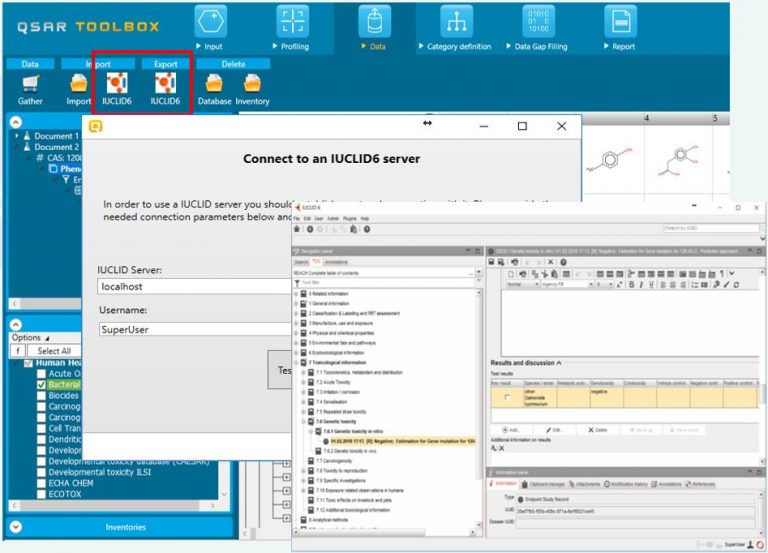This screenshot has height=553, width=768.
Task: Click the Delete Inventory folder icon
Action: tap(252, 84)
